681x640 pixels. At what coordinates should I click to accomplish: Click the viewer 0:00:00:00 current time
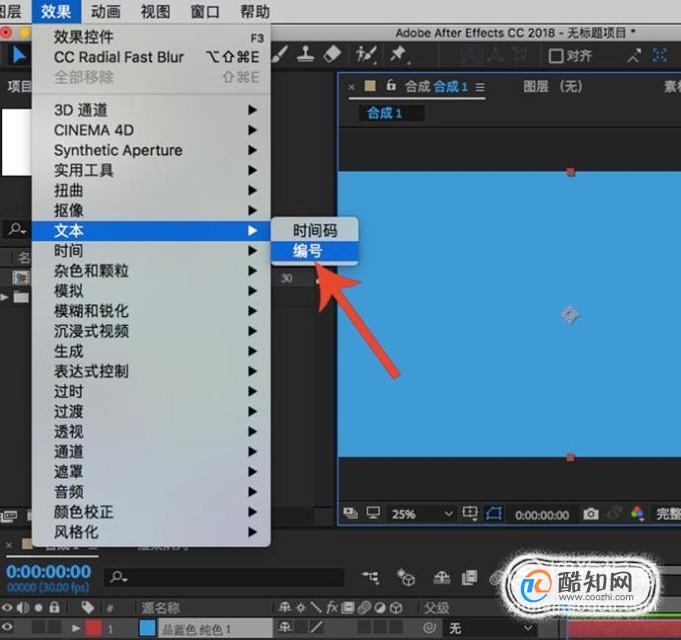[542, 515]
